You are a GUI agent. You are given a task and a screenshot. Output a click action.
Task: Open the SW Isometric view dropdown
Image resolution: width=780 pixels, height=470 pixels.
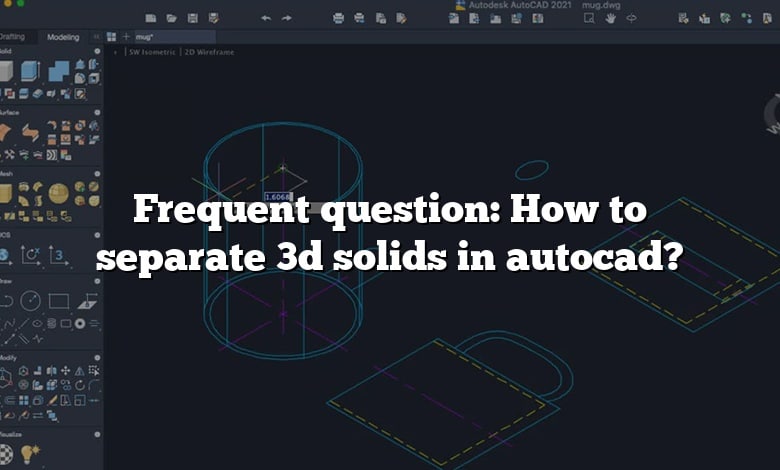click(x=152, y=52)
